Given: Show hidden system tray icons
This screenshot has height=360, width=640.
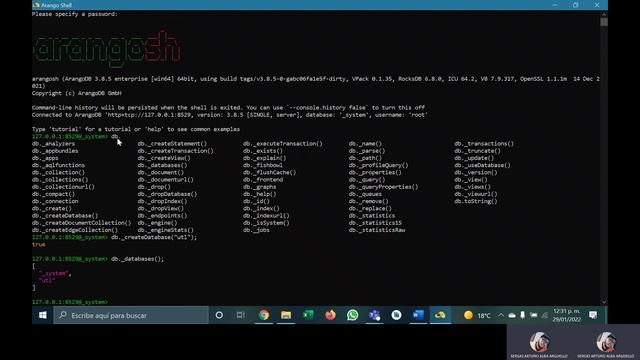Looking at the screenshot, I should tap(501, 315).
